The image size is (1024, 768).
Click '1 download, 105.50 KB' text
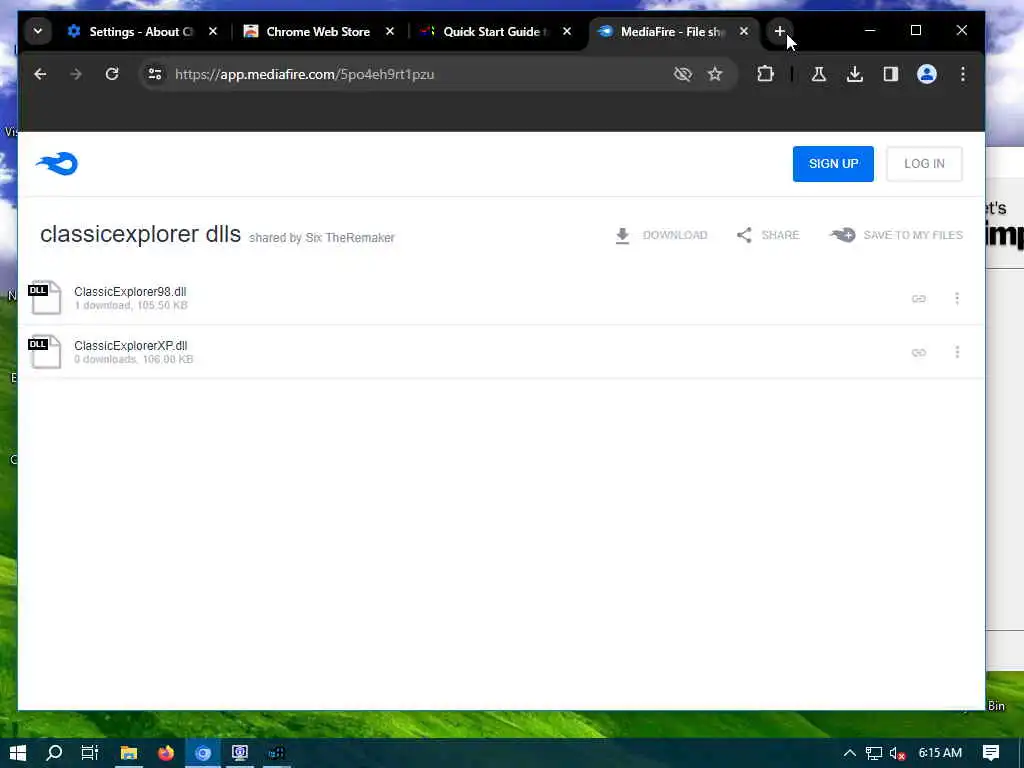(131, 306)
